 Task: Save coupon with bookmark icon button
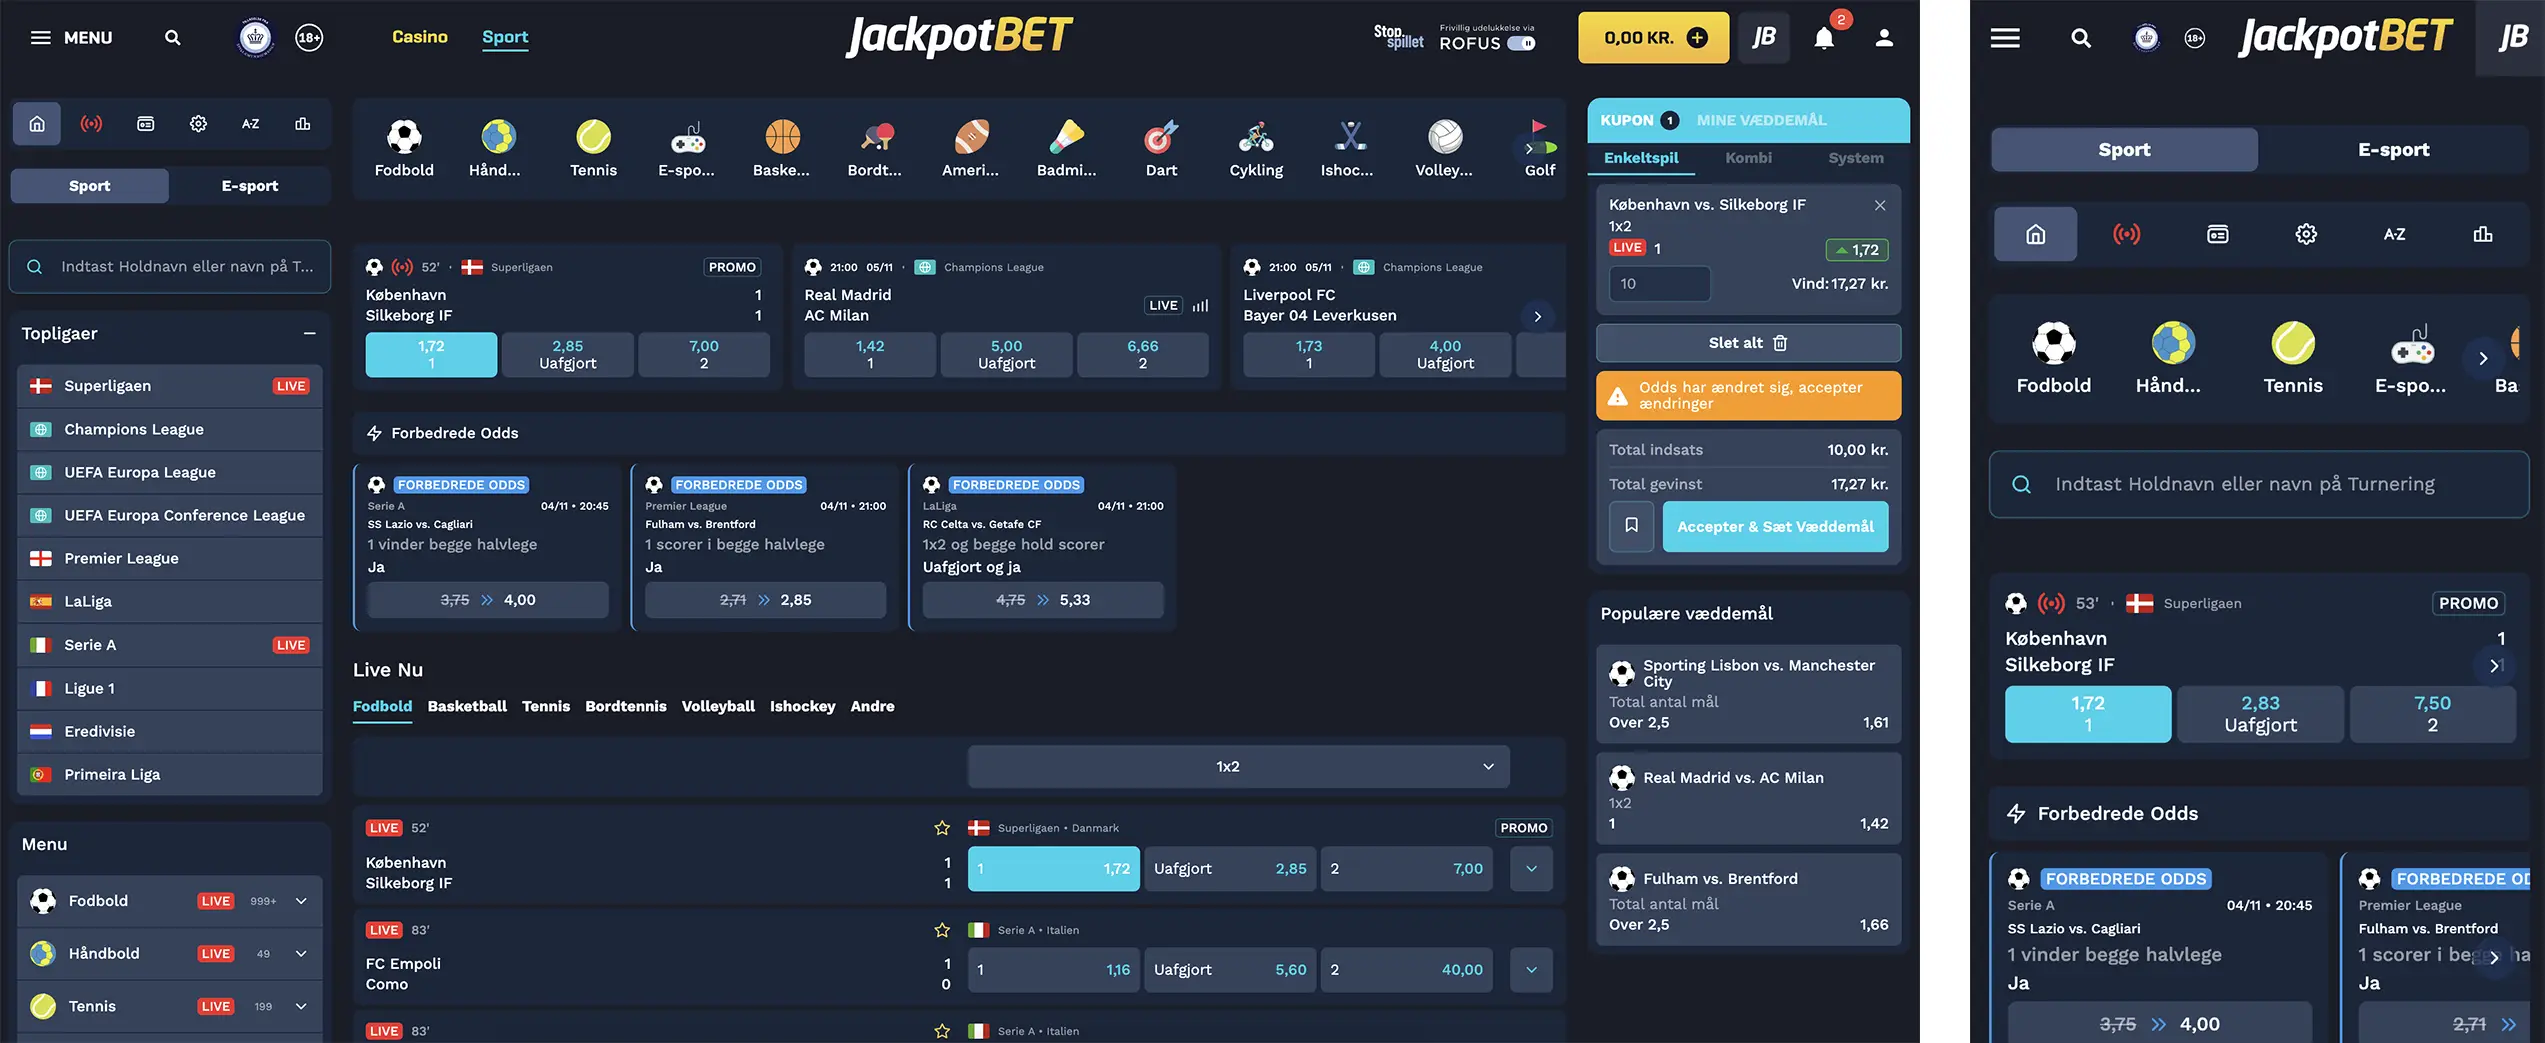[x=1631, y=526]
